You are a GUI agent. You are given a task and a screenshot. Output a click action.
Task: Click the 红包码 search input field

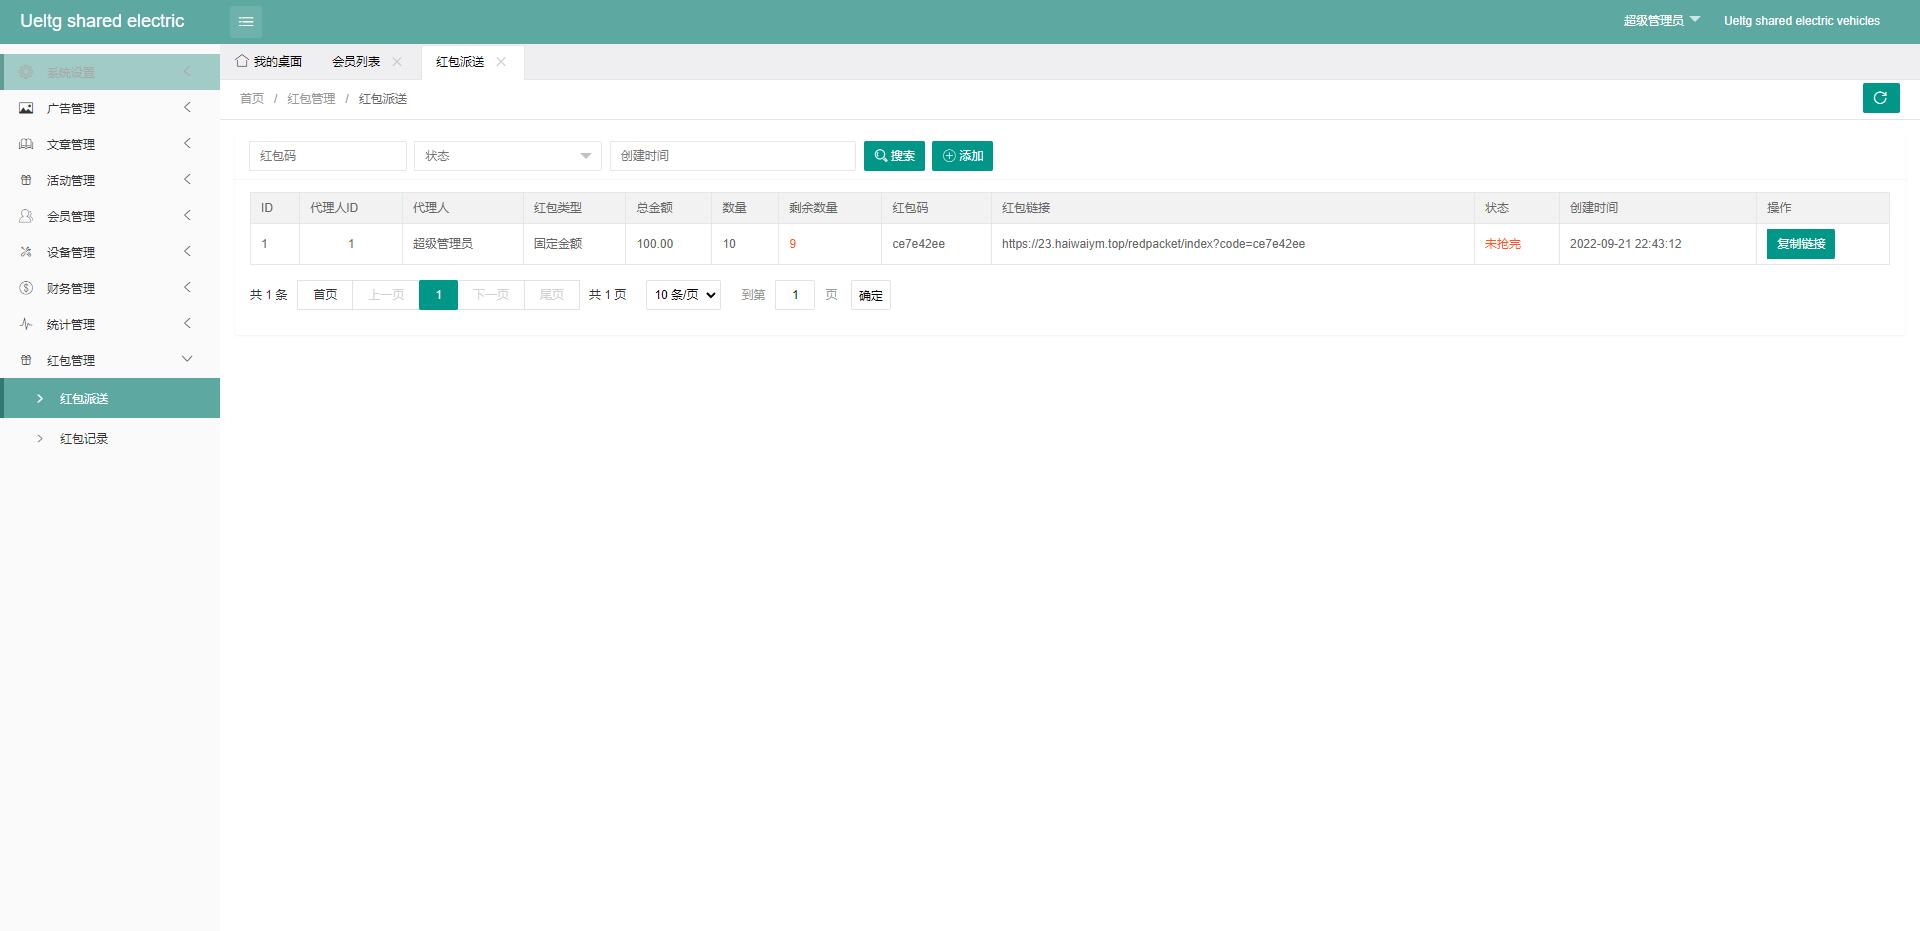pos(328,156)
